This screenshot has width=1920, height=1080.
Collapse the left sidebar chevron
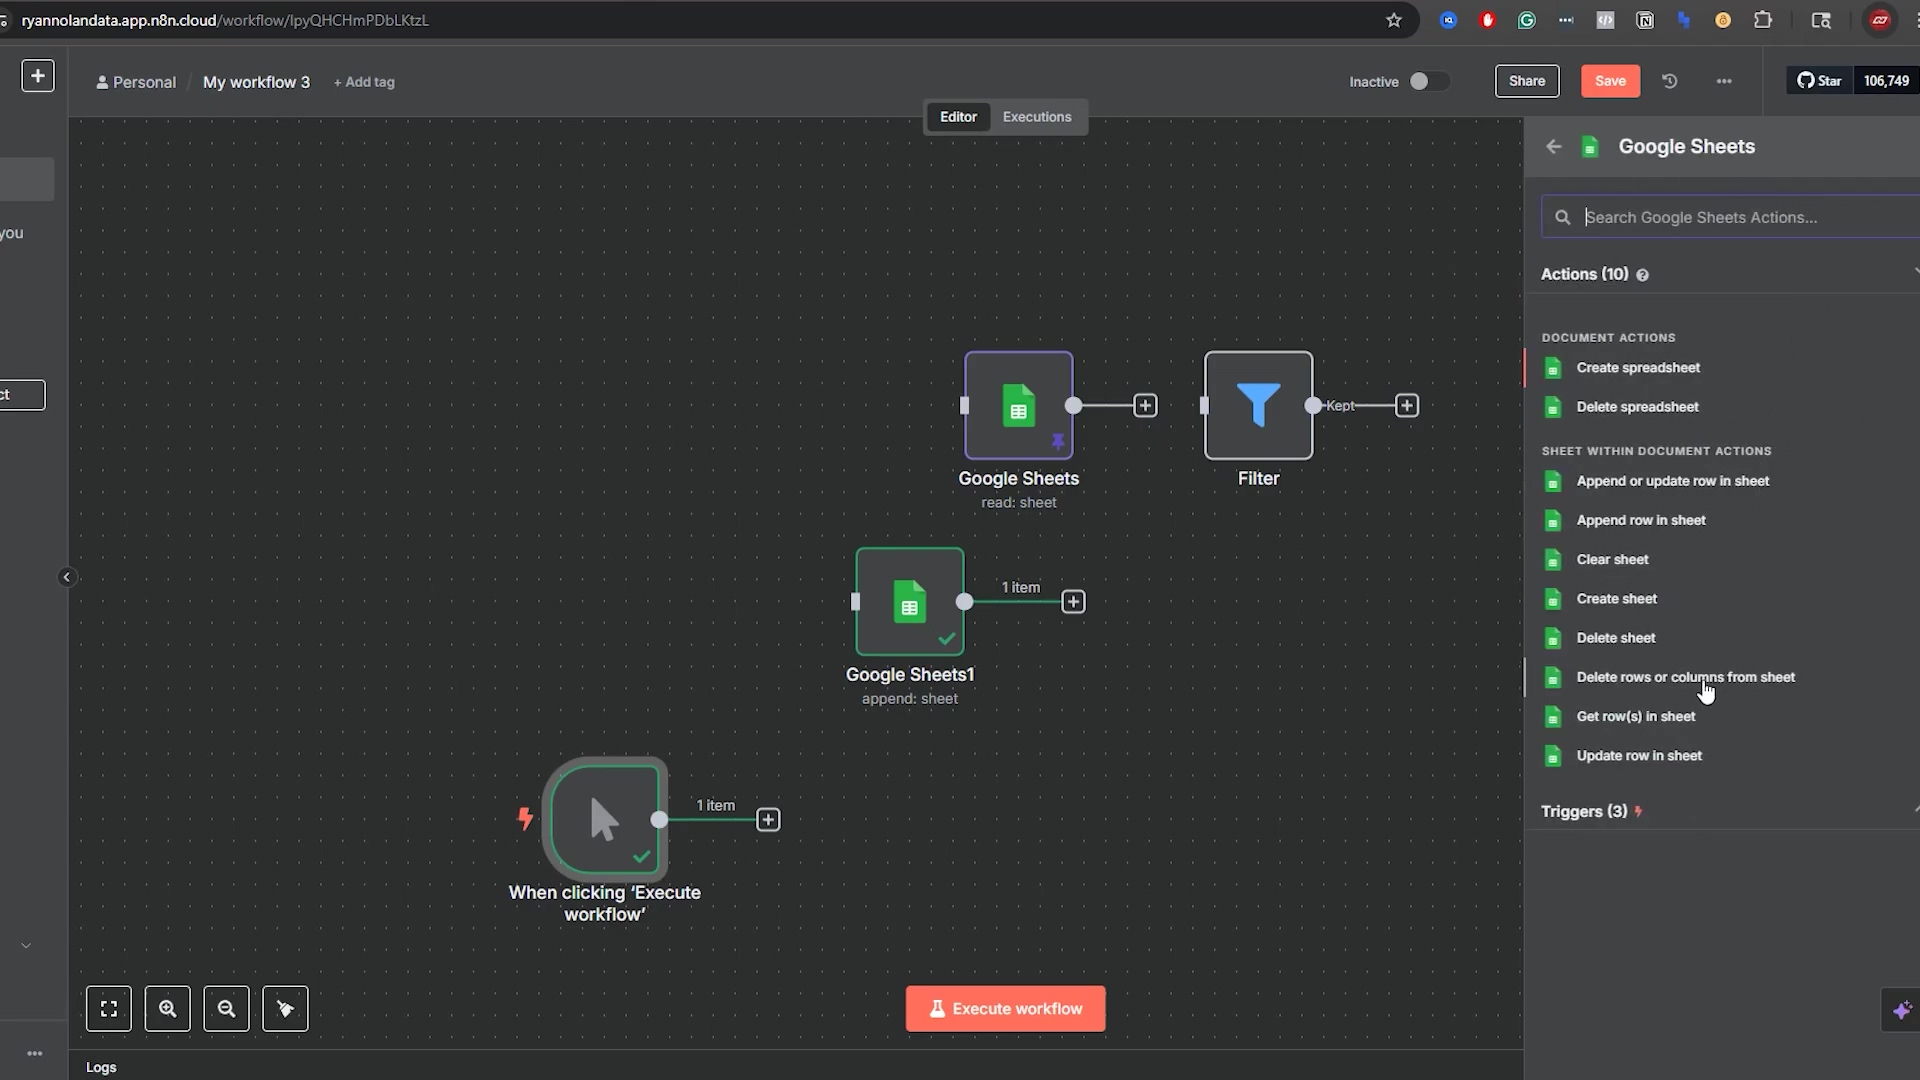(x=67, y=577)
